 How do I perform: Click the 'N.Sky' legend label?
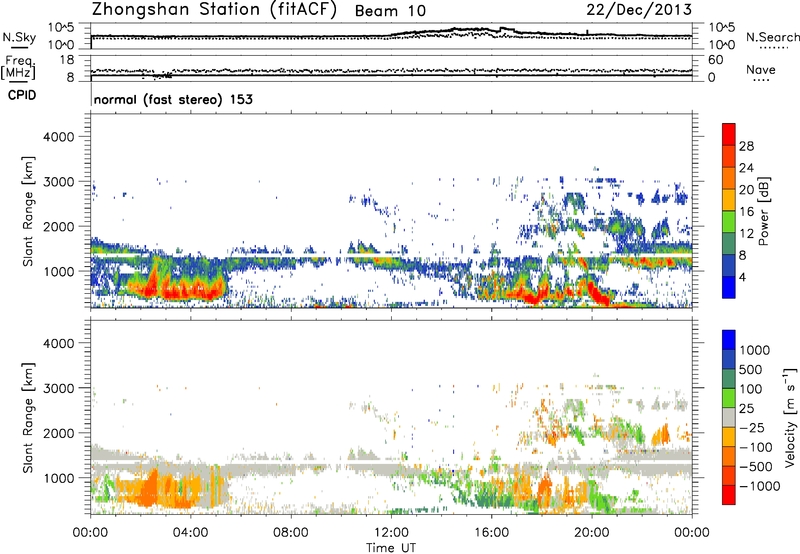pos(19,37)
